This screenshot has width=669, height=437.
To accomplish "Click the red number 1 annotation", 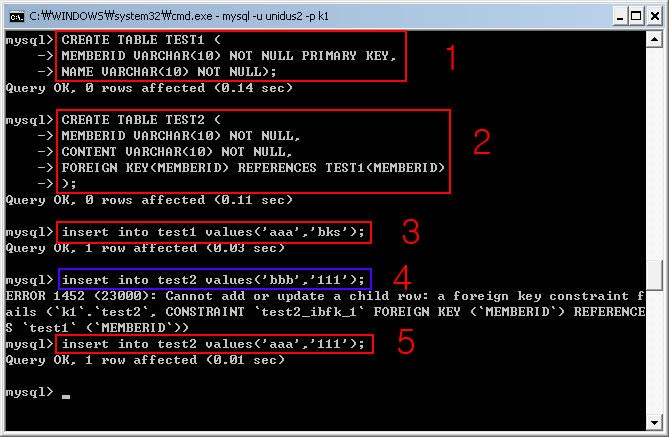I will 451,57.
